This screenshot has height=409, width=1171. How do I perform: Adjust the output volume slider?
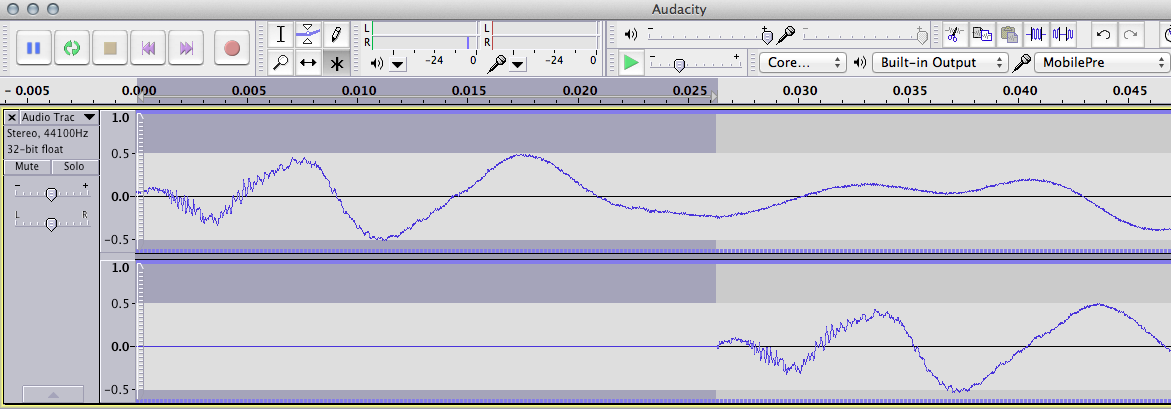[x=709, y=34]
